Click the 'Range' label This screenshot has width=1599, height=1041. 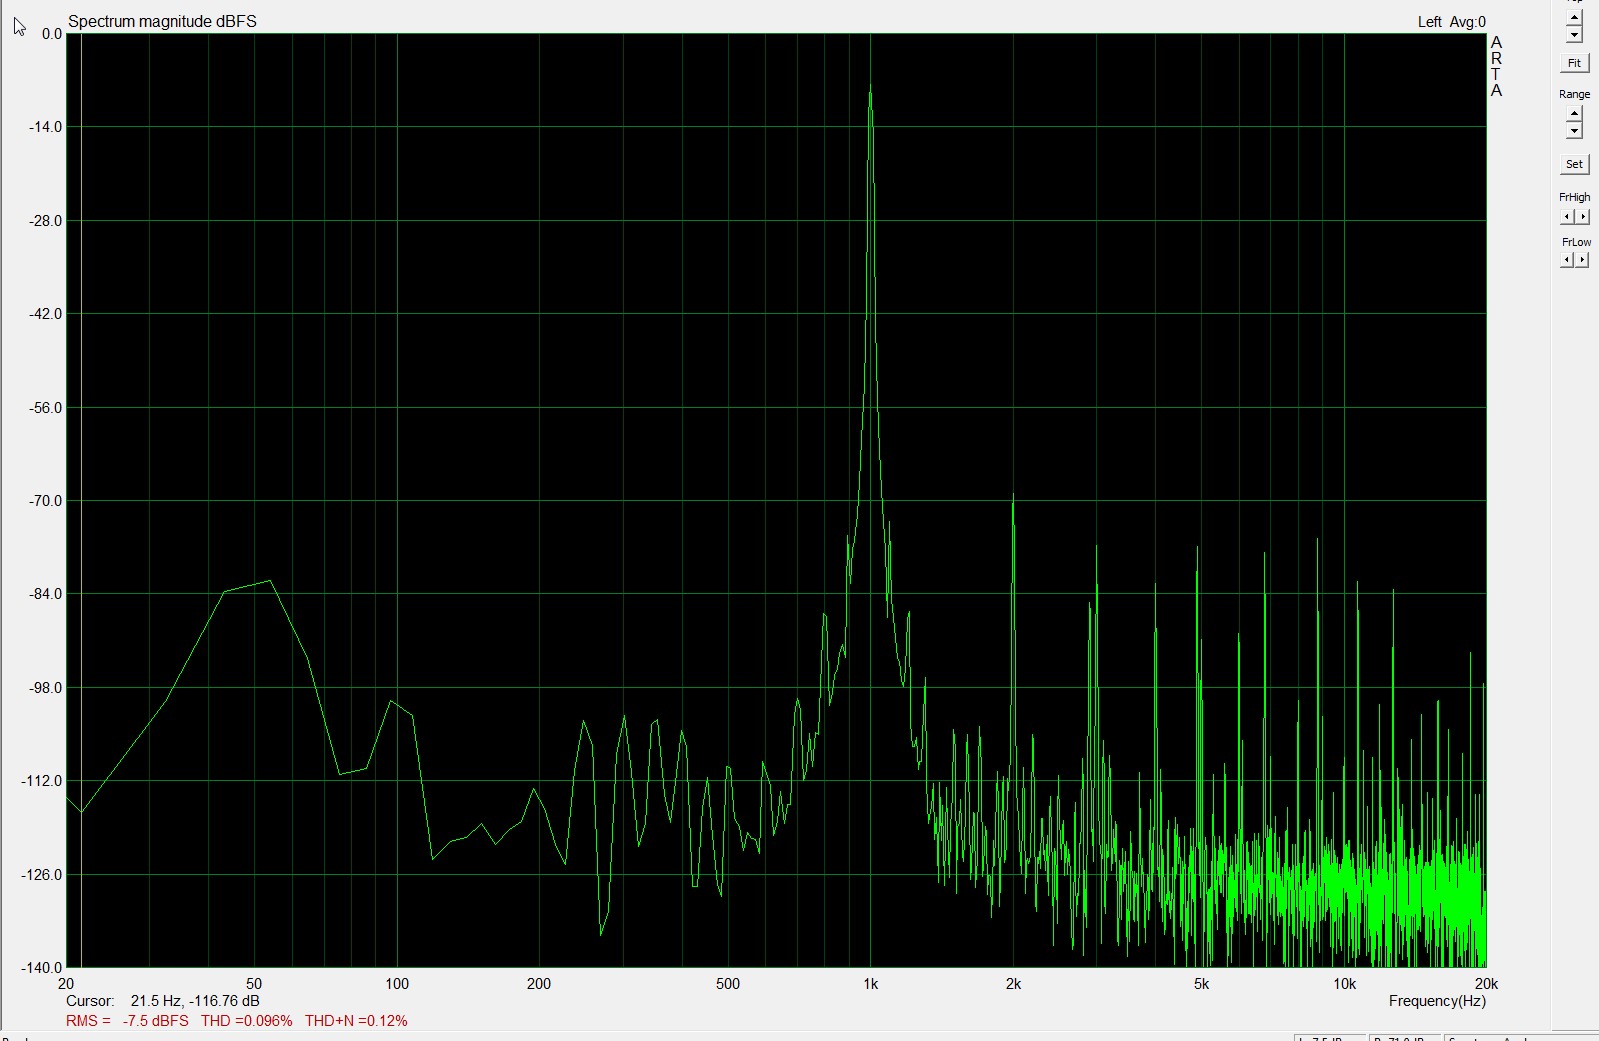coord(1574,94)
